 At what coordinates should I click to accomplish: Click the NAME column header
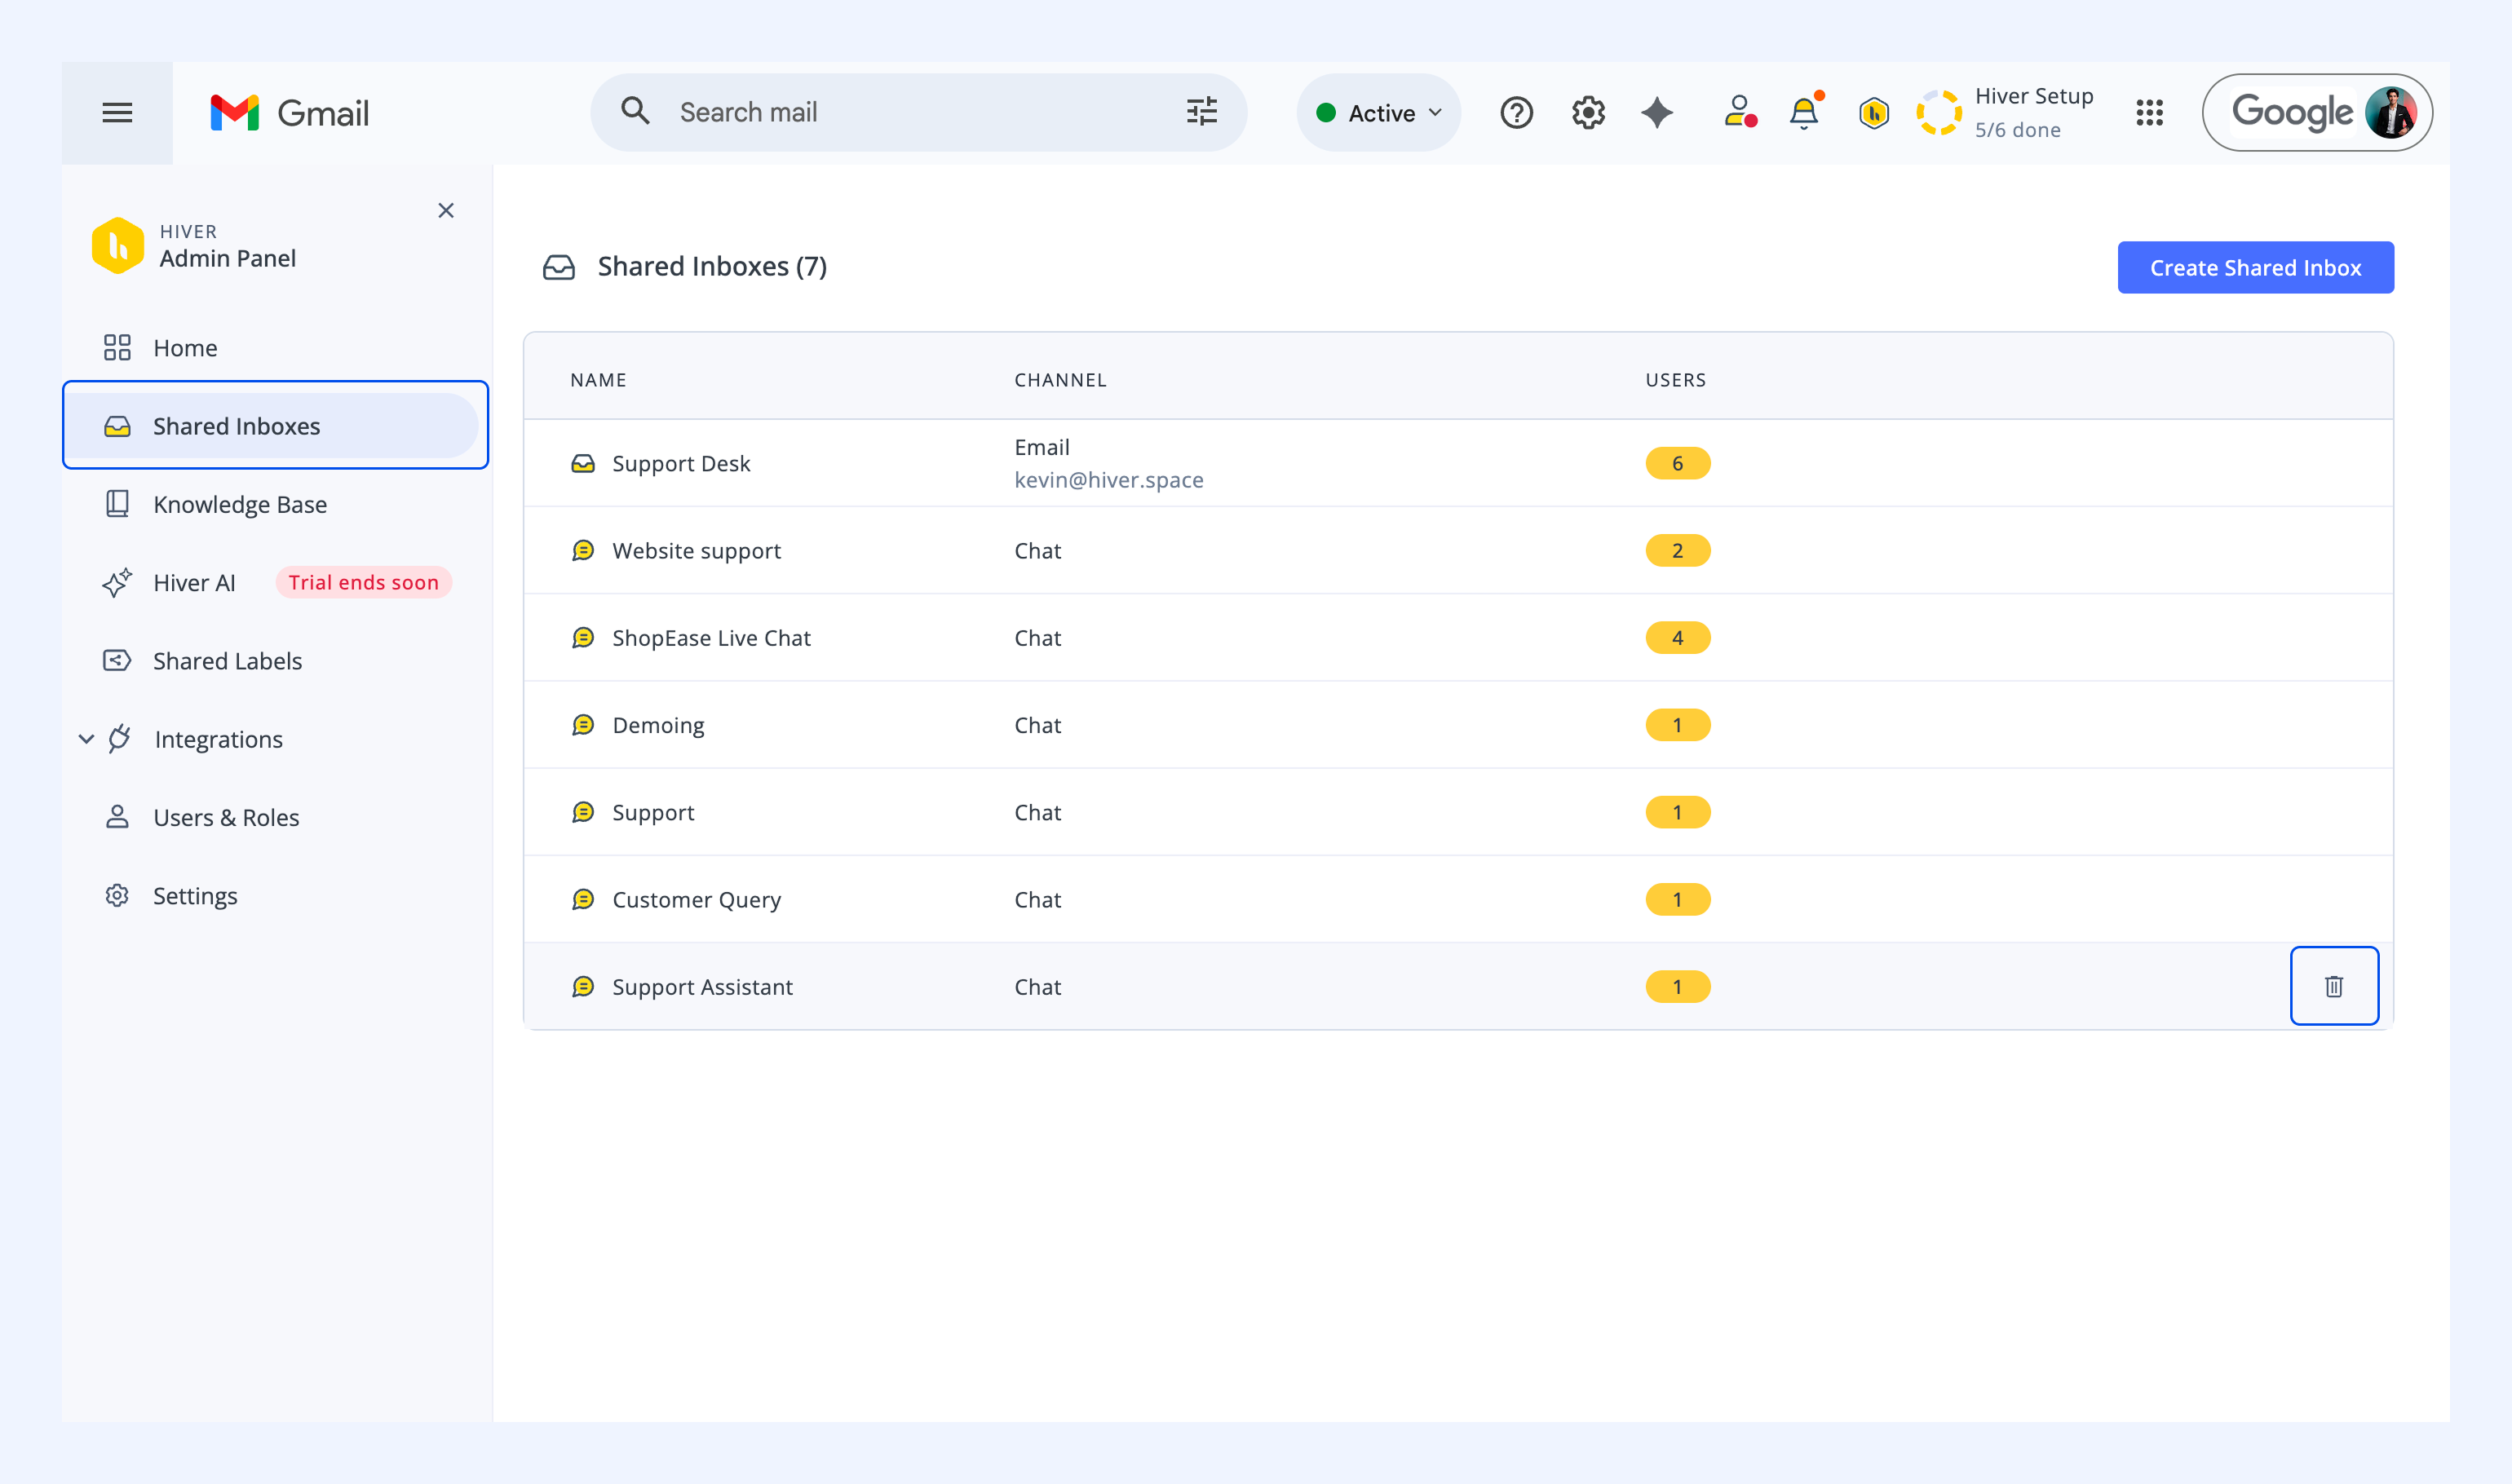coord(598,380)
